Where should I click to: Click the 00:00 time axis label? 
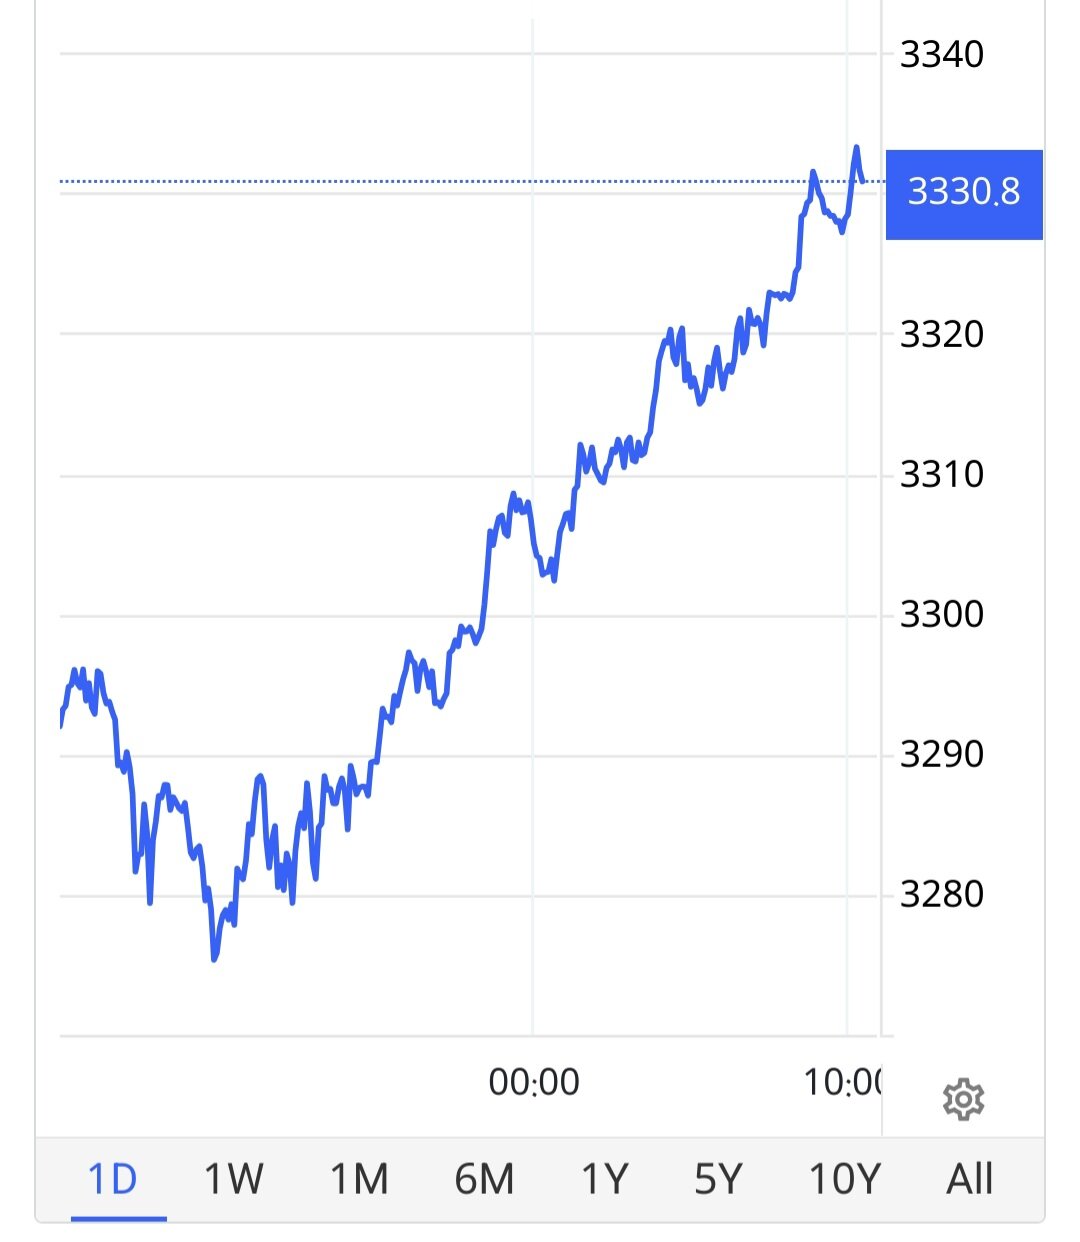534,1082
